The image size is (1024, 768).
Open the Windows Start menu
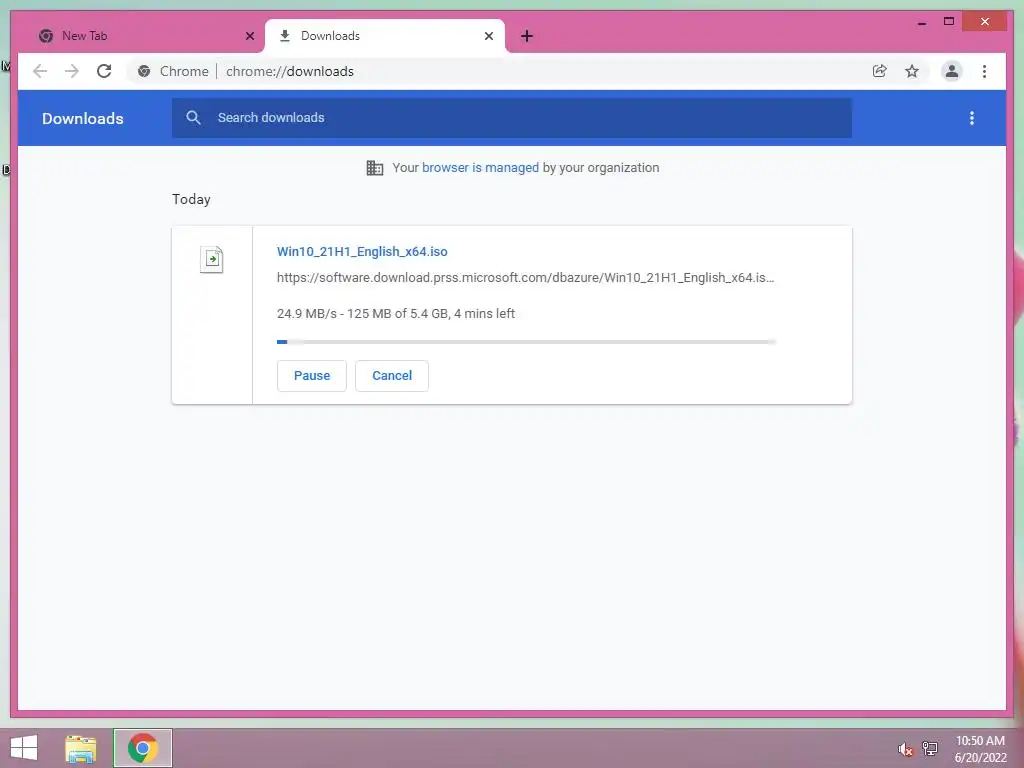[x=24, y=748]
